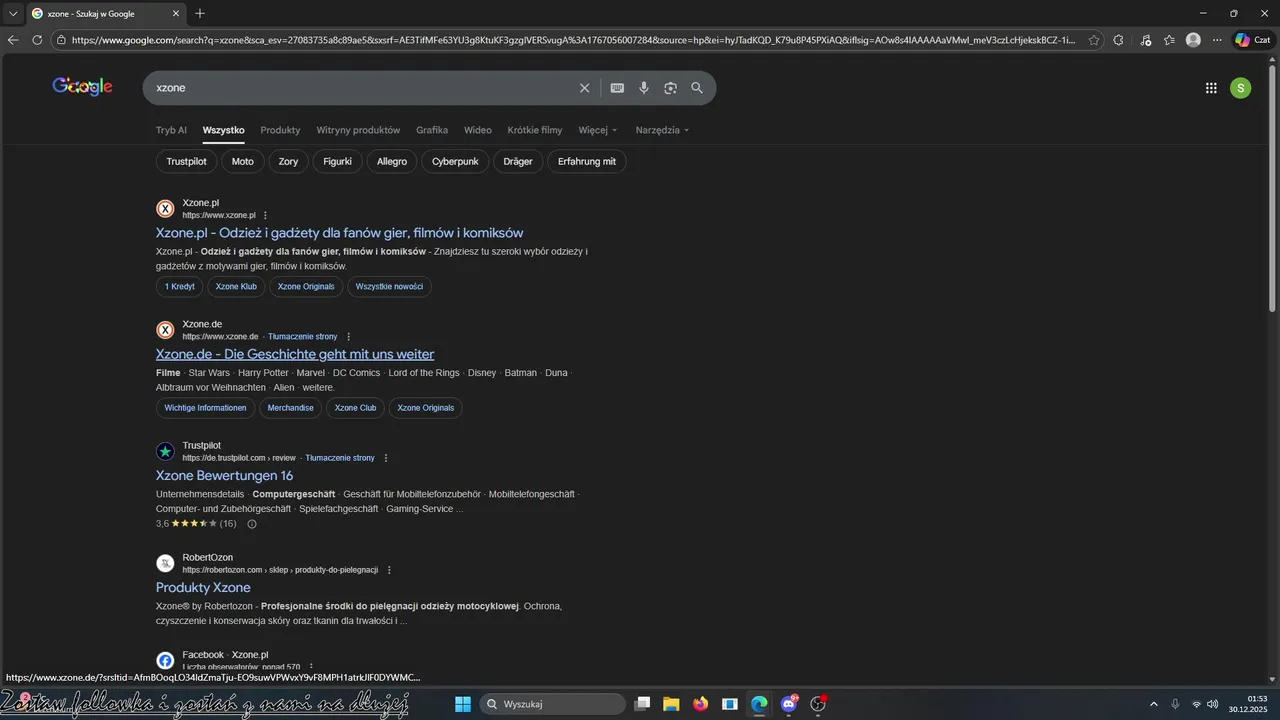This screenshot has width=1280, height=720.
Task: Open more options for RobertOzon result
Action: [x=389, y=570]
